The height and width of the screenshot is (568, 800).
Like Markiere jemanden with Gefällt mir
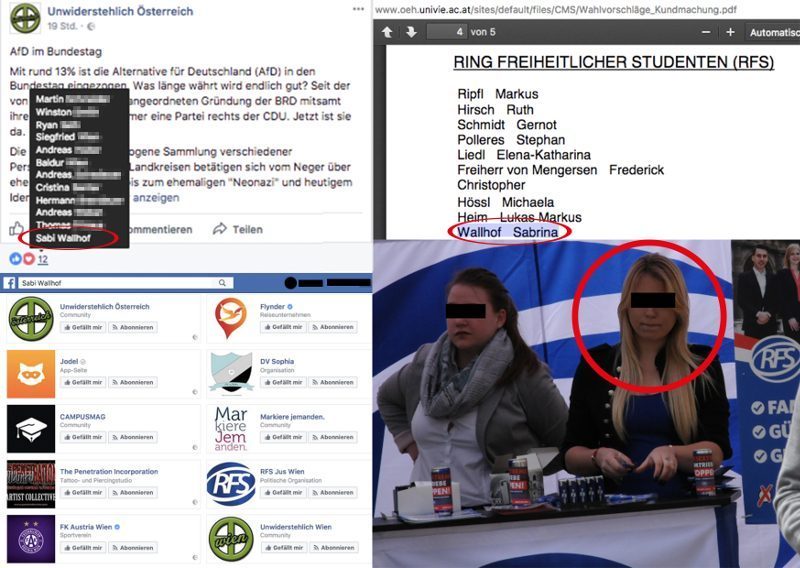point(283,437)
